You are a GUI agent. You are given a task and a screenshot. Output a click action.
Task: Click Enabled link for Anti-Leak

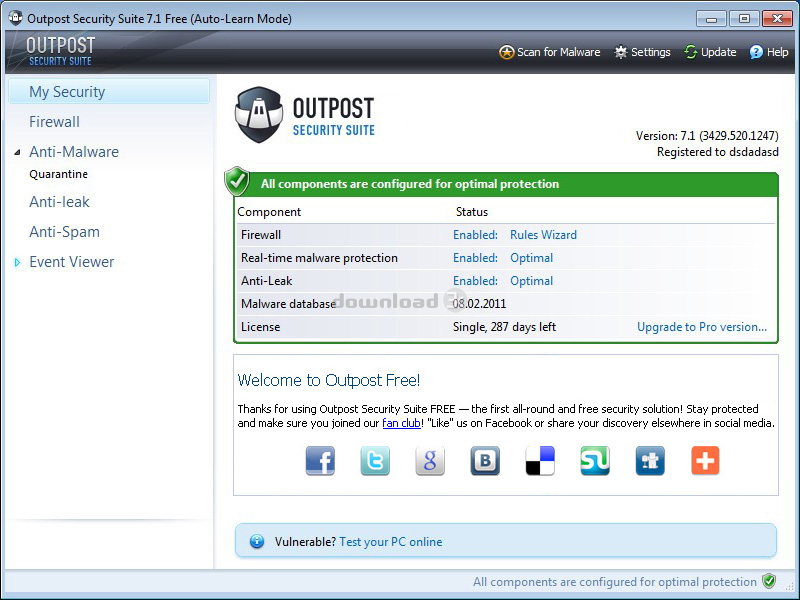pyautogui.click(x=476, y=281)
